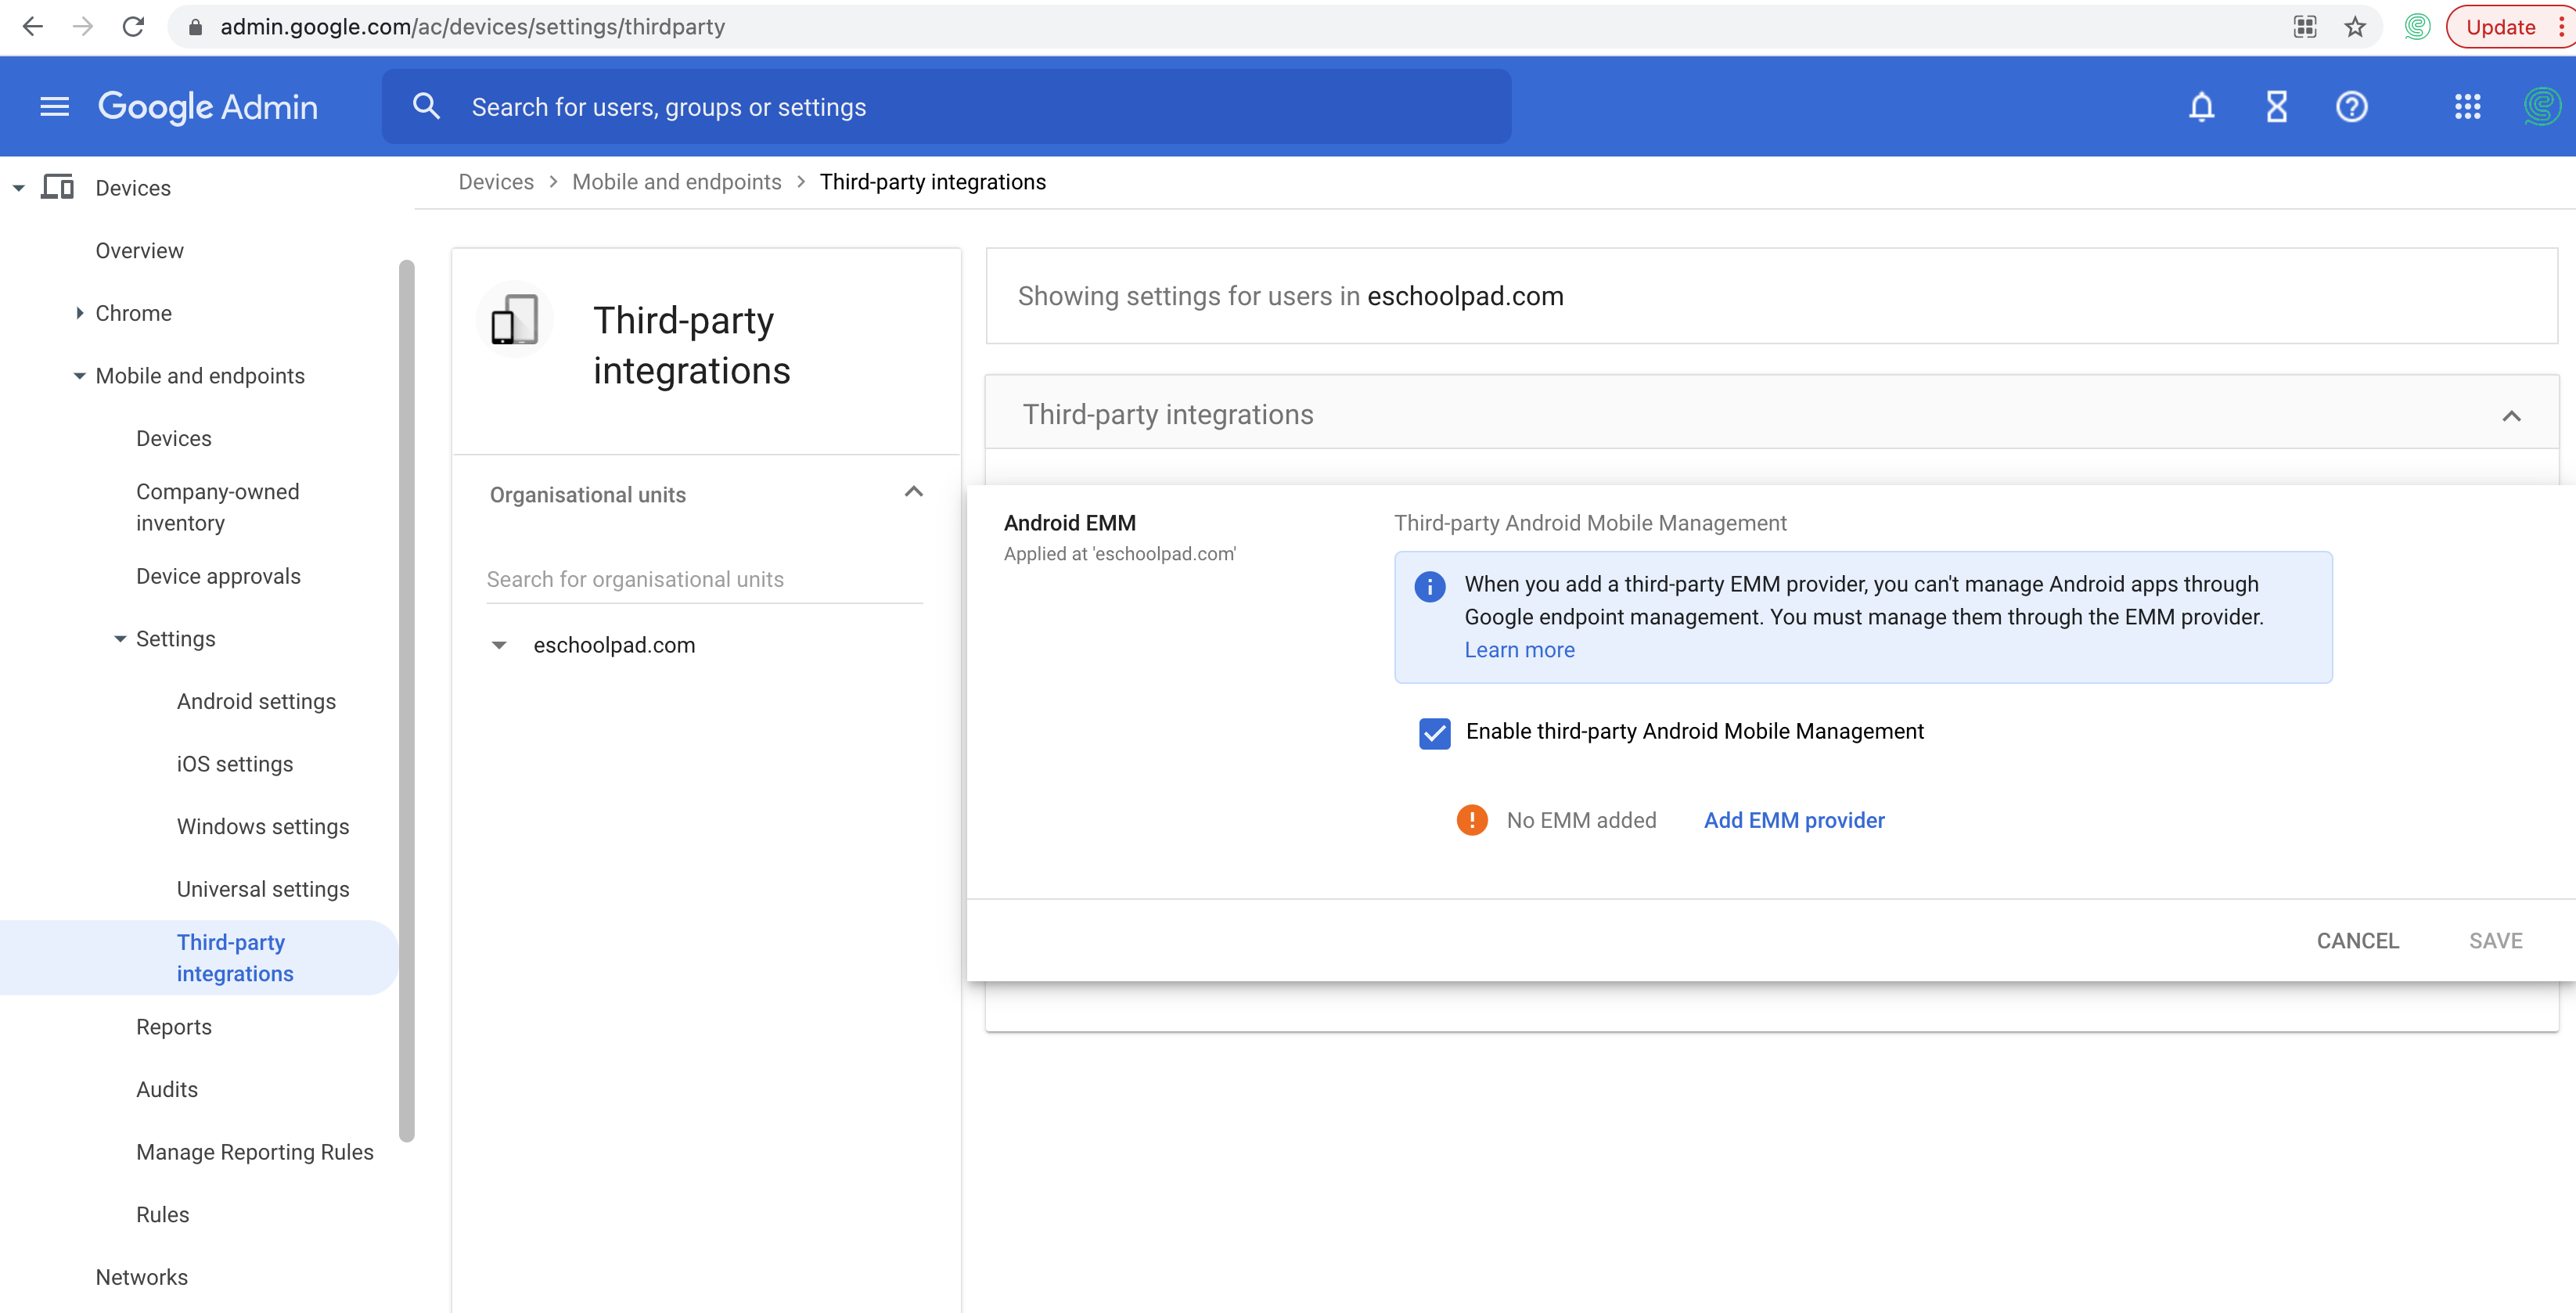This screenshot has width=2576, height=1313.
Task: Open Google Admin help
Action: tap(2352, 107)
